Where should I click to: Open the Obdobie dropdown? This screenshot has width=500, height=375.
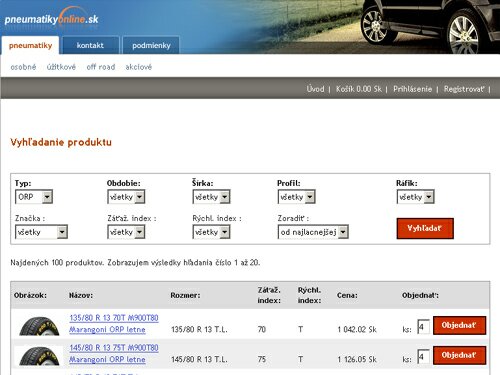tap(126, 197)
